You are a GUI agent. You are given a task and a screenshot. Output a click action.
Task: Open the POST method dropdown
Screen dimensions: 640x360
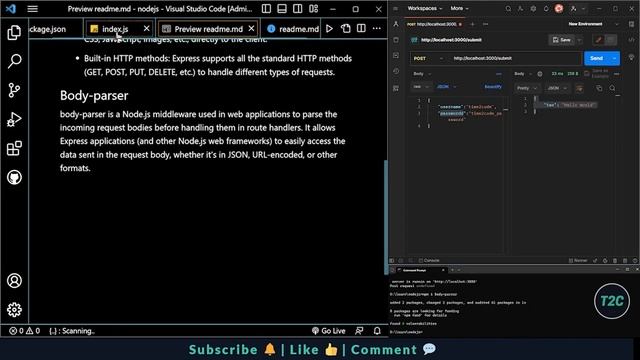pos(428,58)
